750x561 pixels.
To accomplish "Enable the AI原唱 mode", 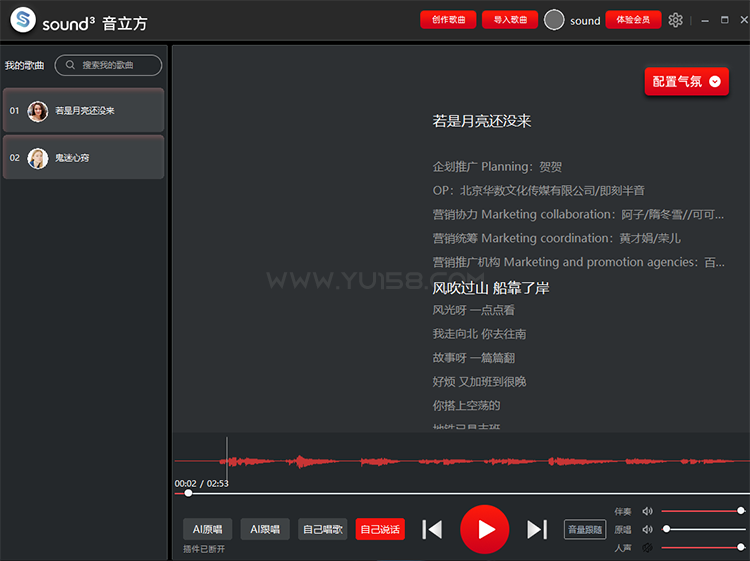I will tap(208, 529).
